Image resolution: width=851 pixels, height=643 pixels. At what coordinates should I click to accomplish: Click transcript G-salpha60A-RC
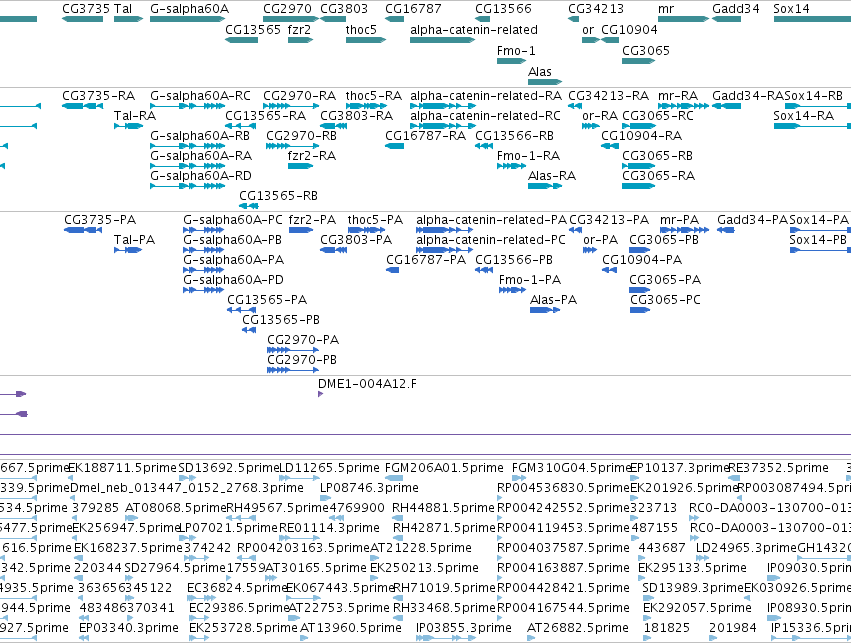200,96
